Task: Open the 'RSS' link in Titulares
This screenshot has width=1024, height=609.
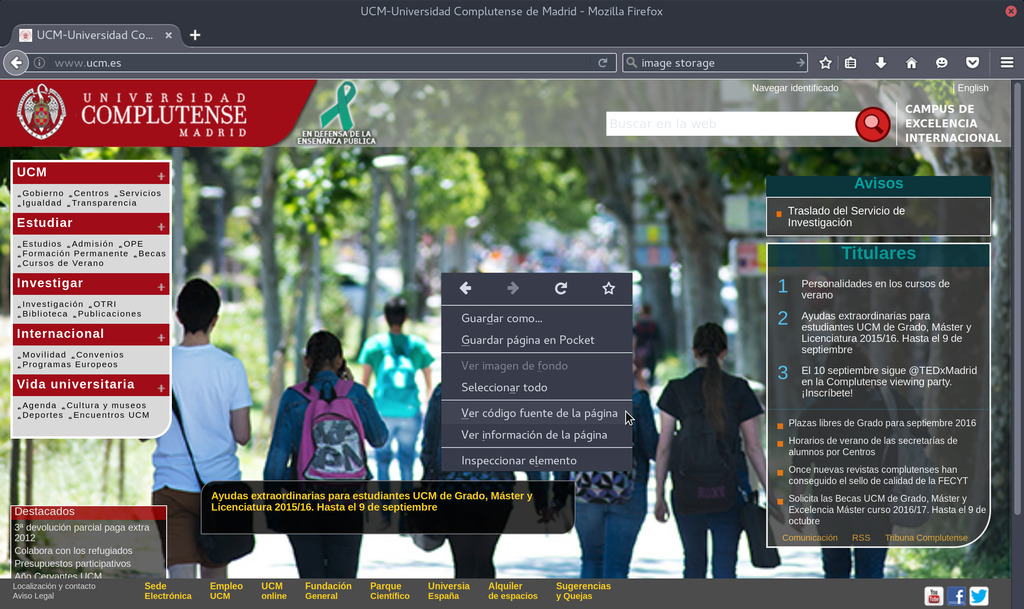Action: tap(861, 538)
